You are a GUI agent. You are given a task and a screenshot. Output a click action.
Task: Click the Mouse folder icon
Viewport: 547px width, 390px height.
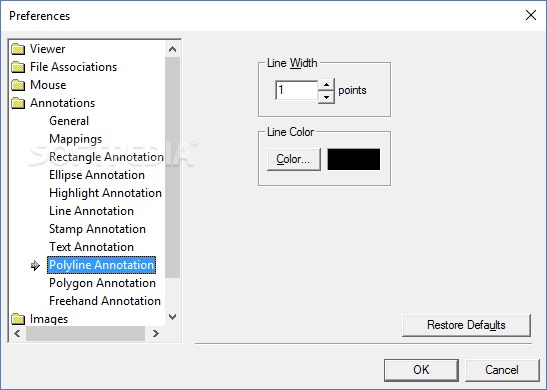pos(18,85)
